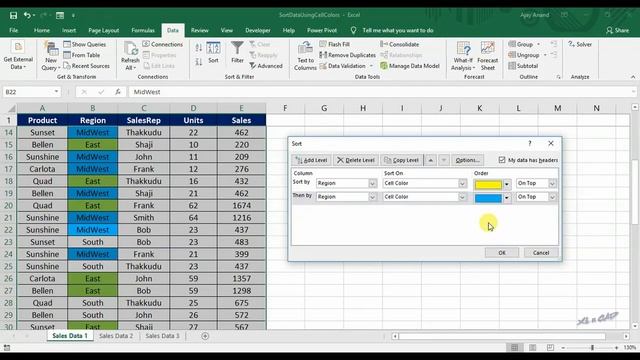Expand the Sort by Region column dropdown

point(372,183)
